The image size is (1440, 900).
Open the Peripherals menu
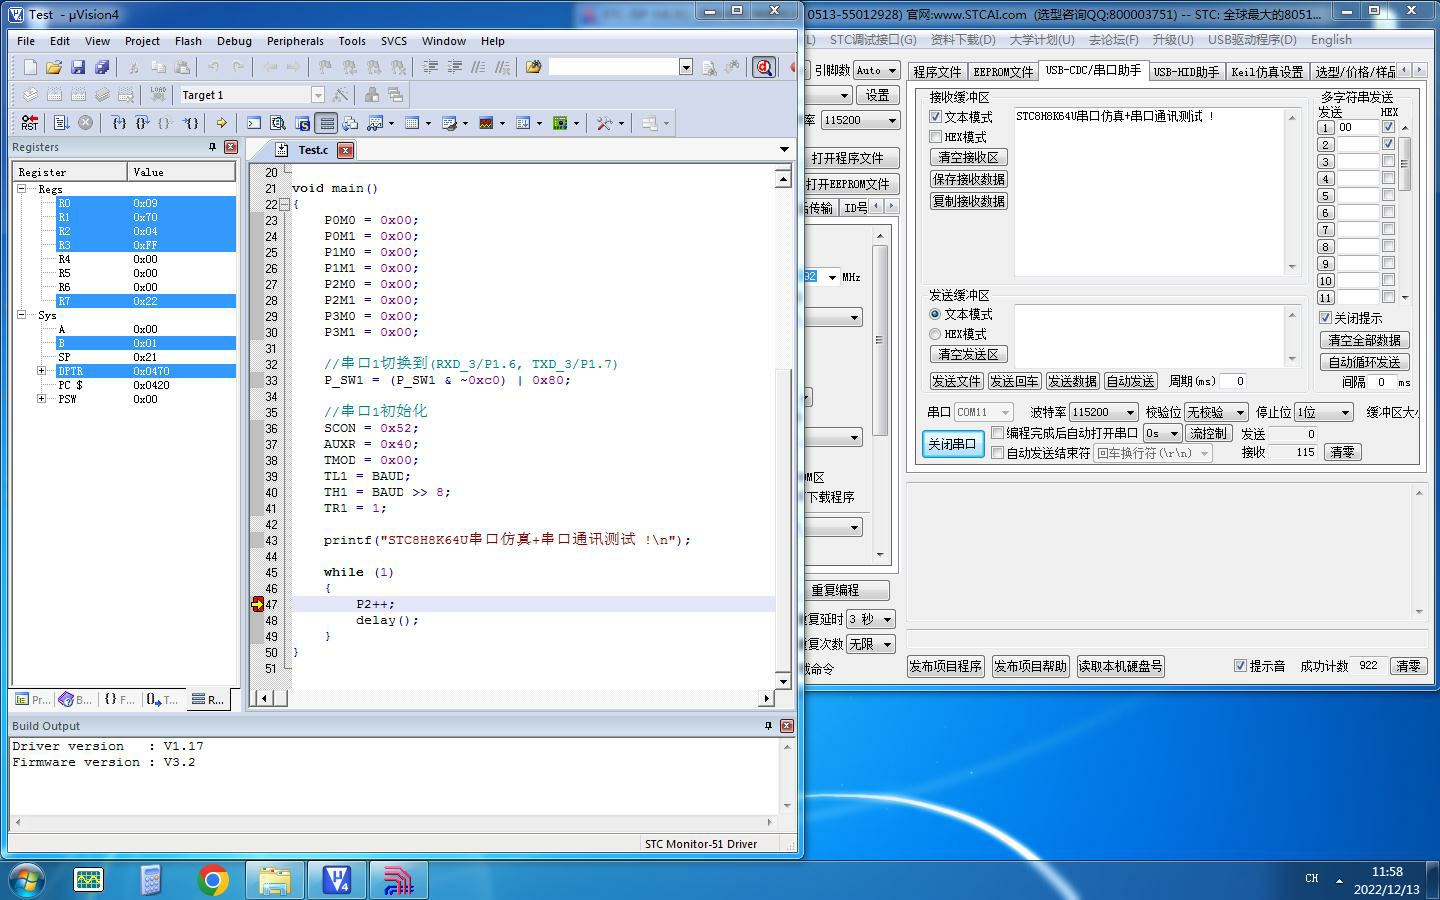tap(295, 41)
